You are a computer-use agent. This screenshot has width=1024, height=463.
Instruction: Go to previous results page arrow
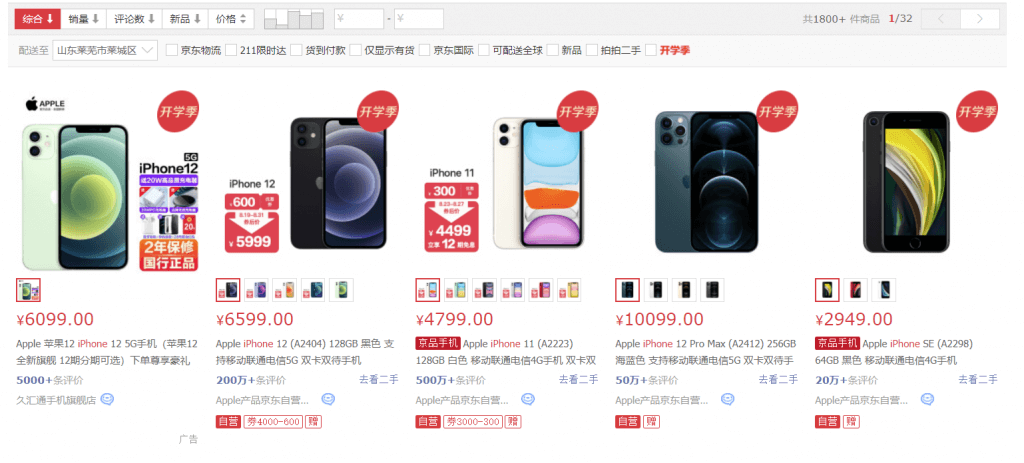940,19
